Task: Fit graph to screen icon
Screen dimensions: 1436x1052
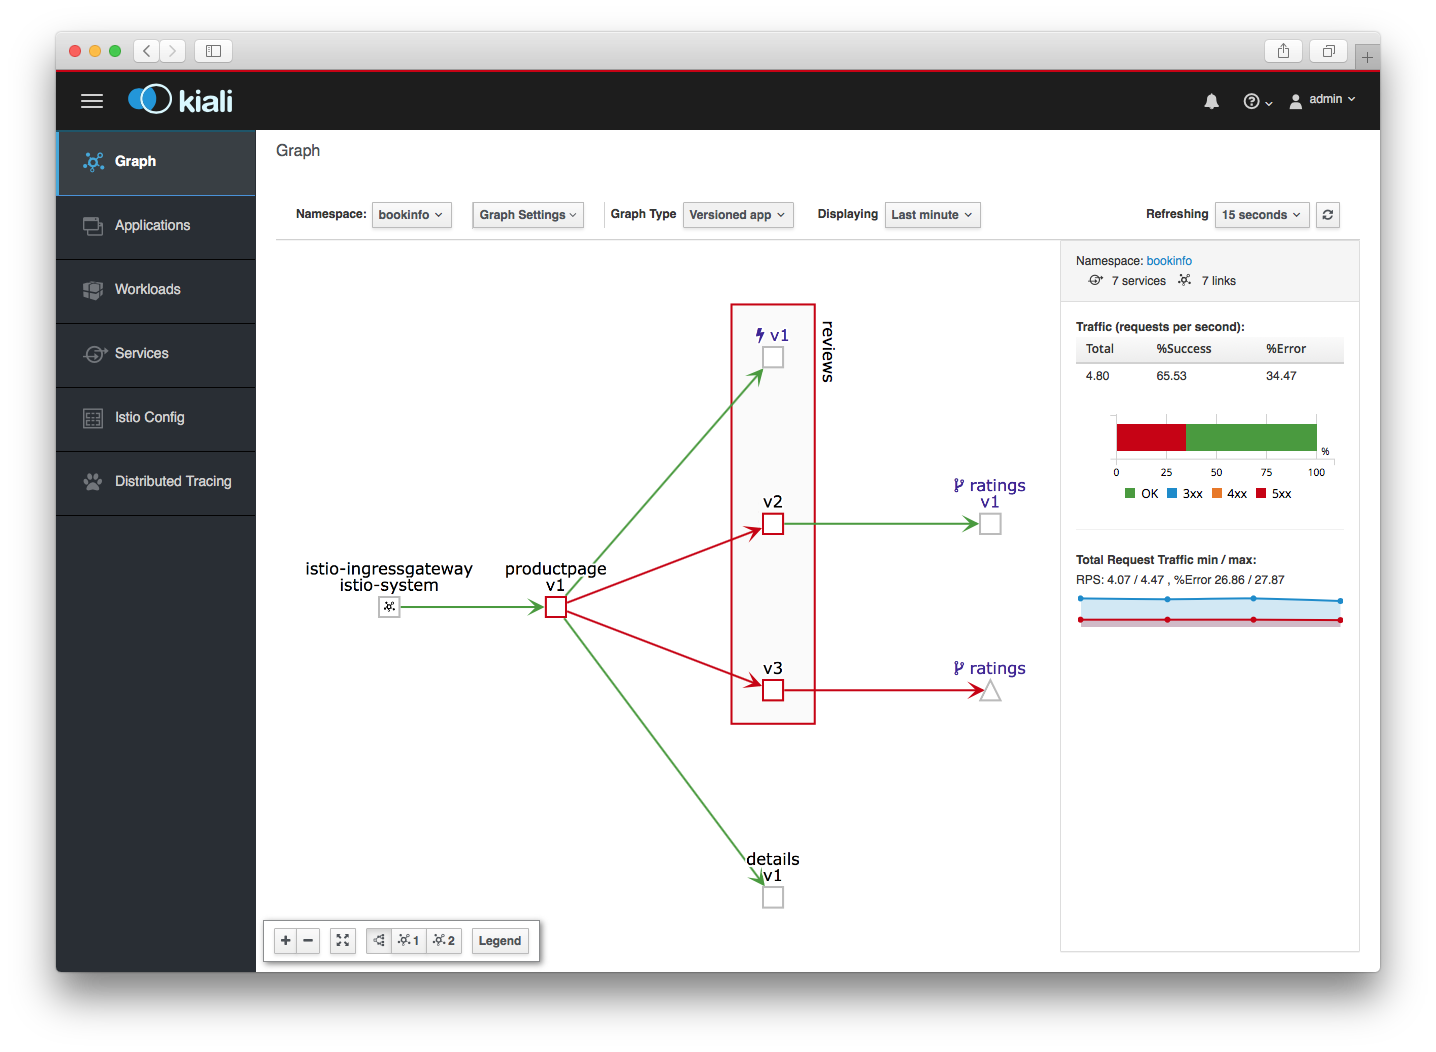Action: coord(343,941)
